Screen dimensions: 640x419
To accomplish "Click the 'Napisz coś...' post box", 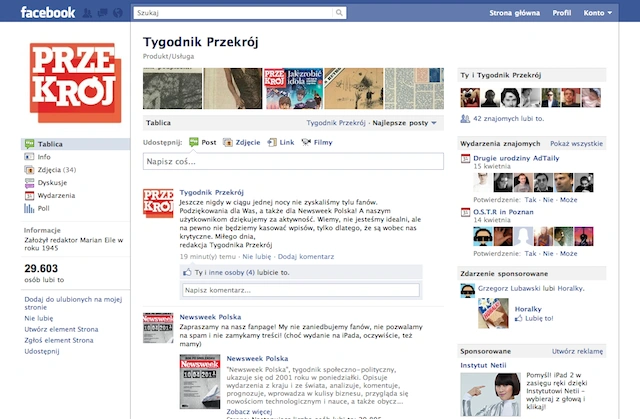I will coord(293,161).
